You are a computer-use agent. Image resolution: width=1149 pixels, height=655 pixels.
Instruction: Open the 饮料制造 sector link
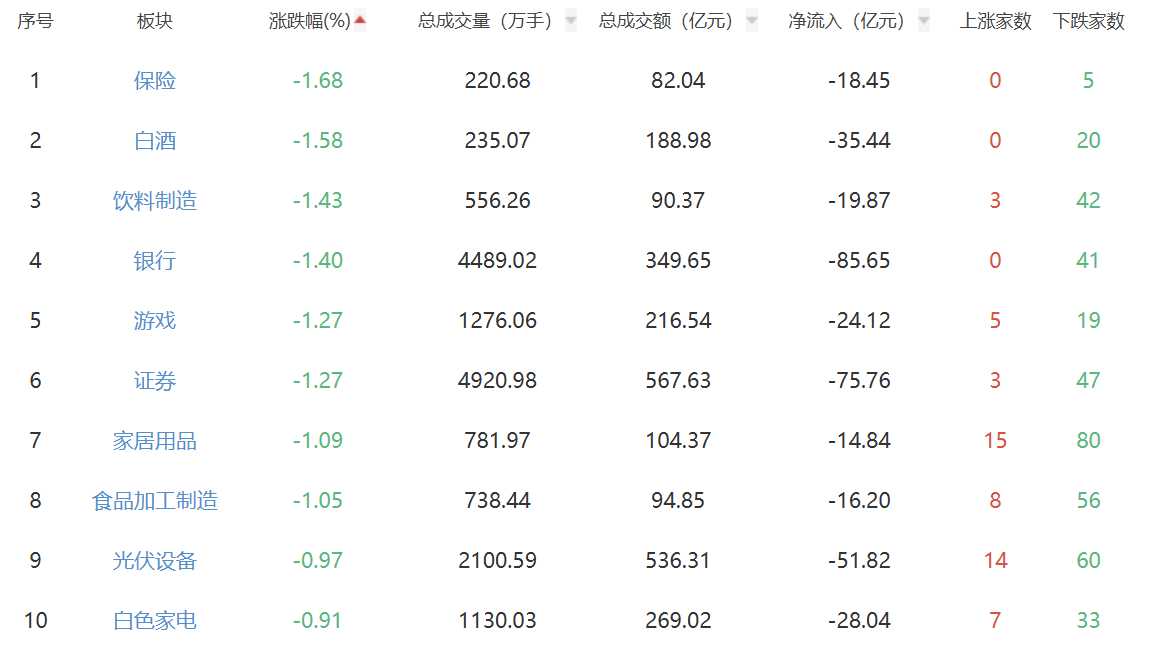[x=155, y=201]
